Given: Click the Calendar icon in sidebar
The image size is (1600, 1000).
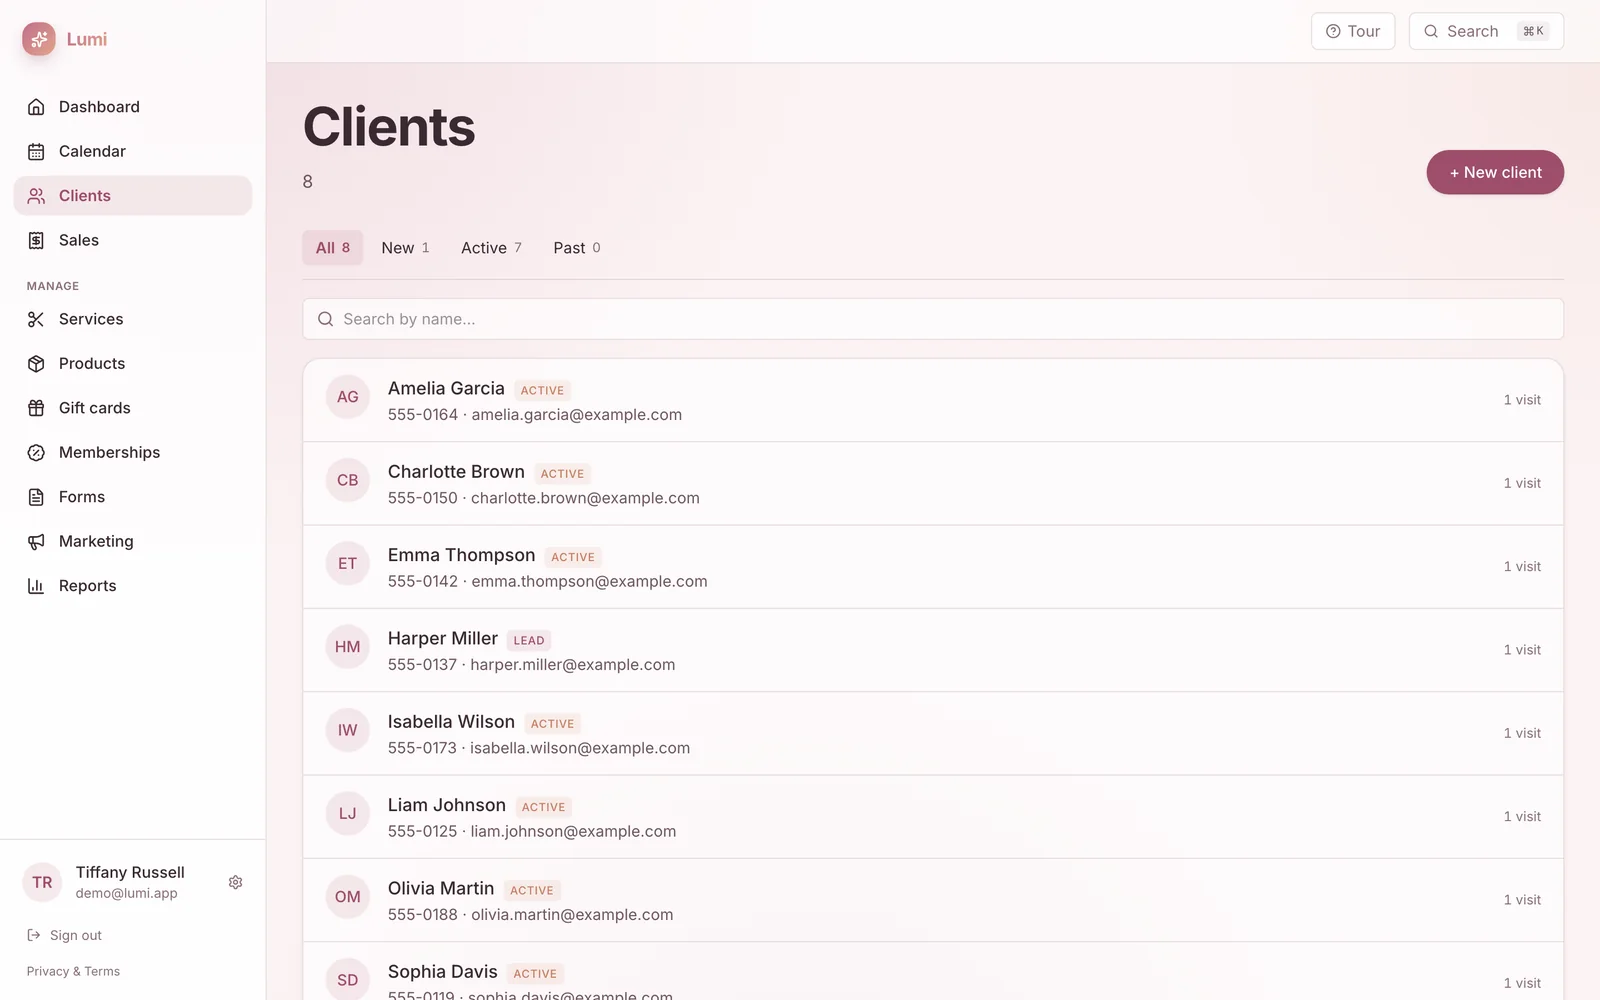Looking at the screenshot, I should (36, 152).
